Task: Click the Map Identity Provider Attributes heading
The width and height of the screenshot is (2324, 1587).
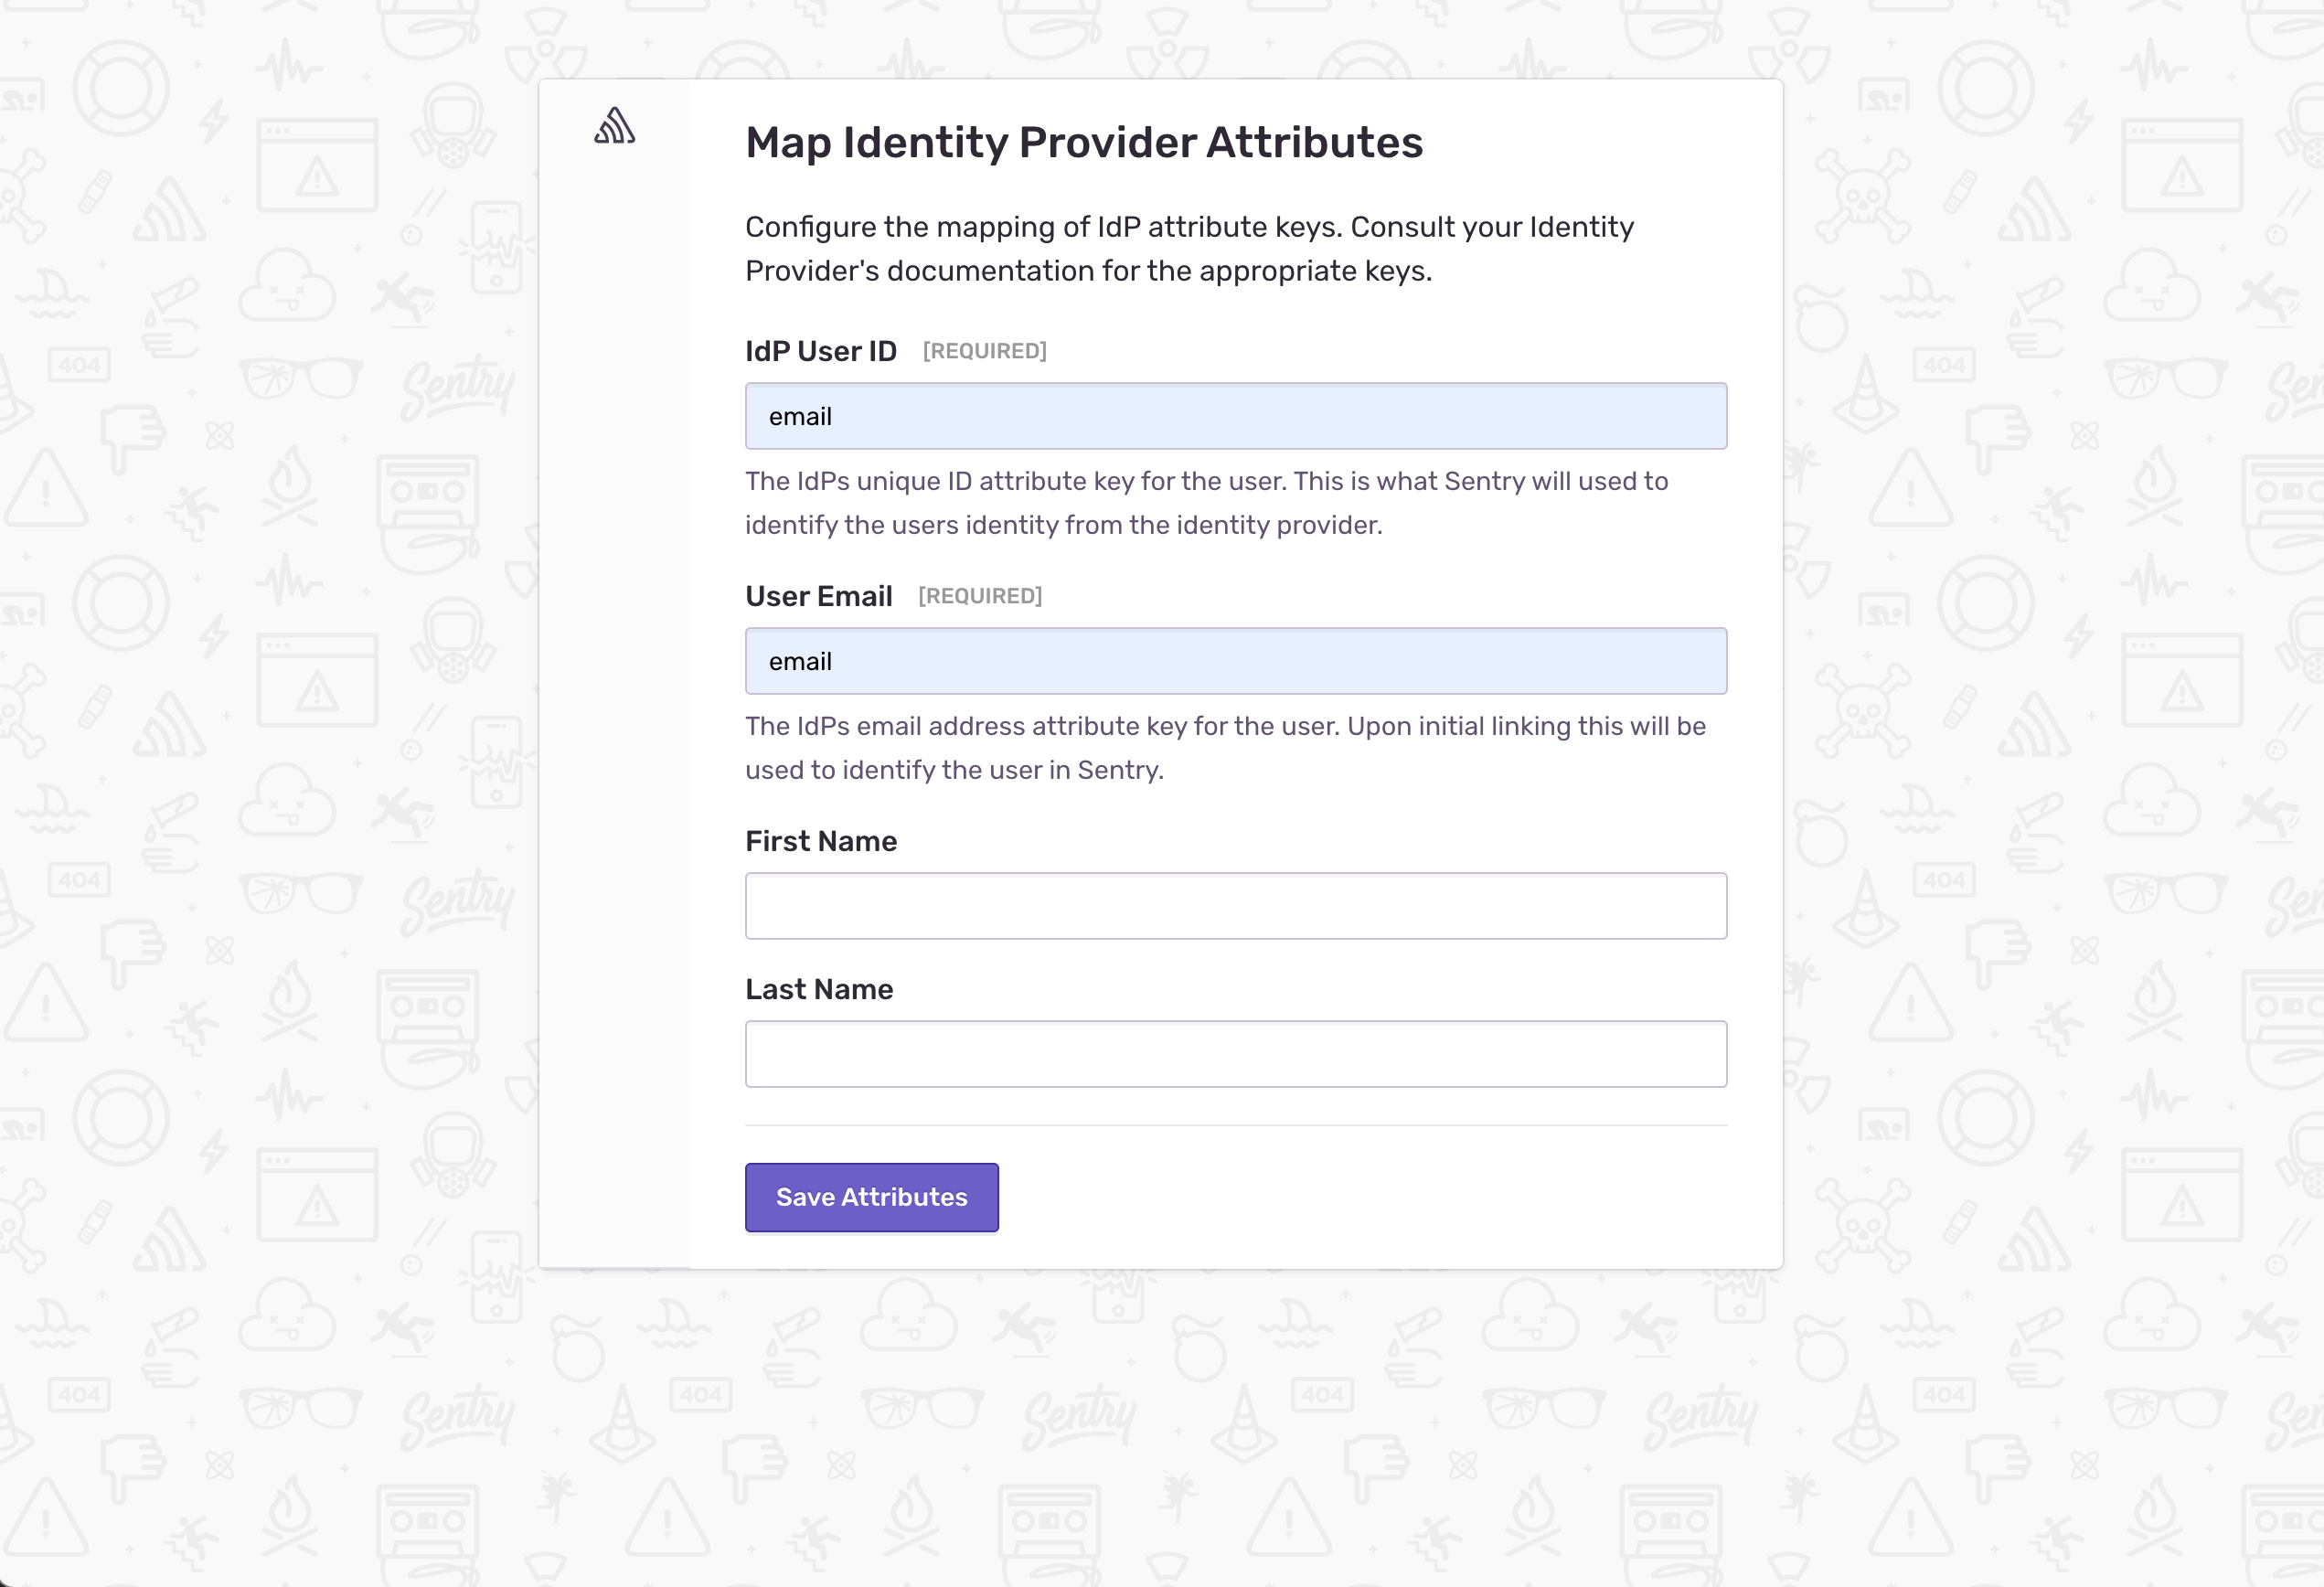Action: click(x=1084, y=142)
